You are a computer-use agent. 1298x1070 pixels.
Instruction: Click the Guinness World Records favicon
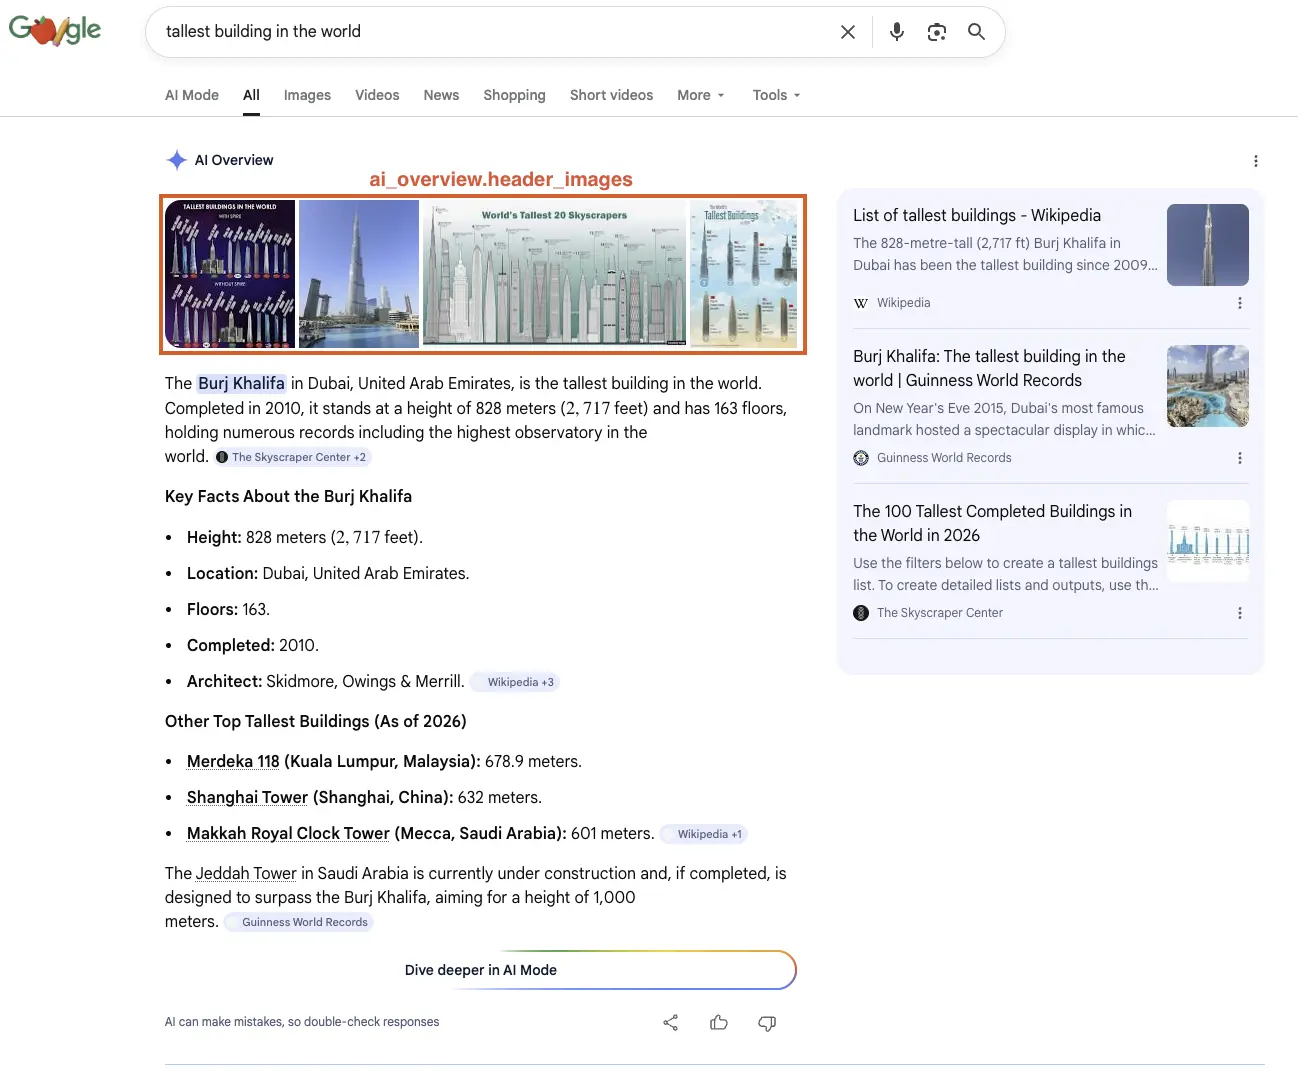pos(861,458)
